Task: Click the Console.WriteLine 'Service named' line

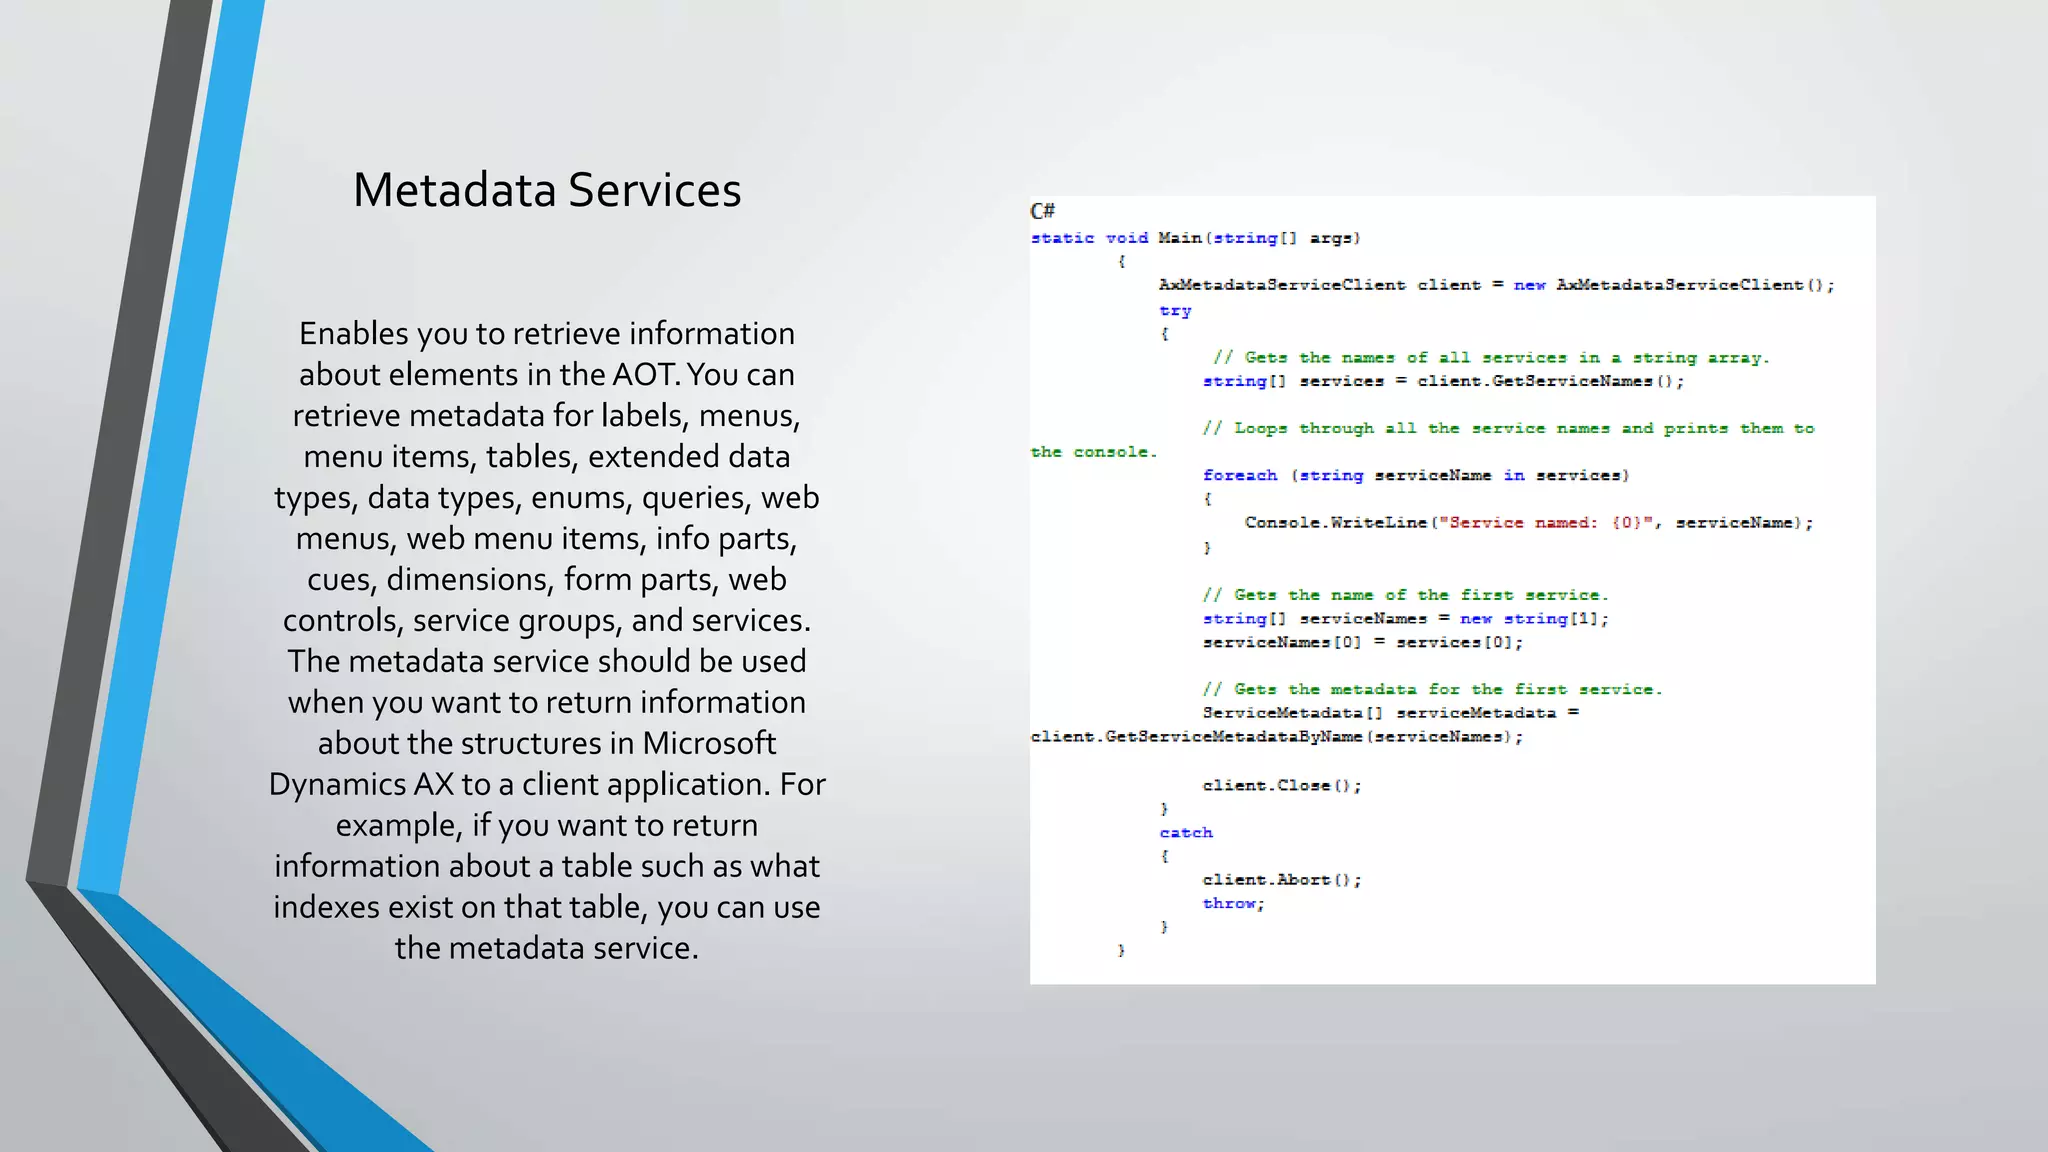Action: point(1528,522)
